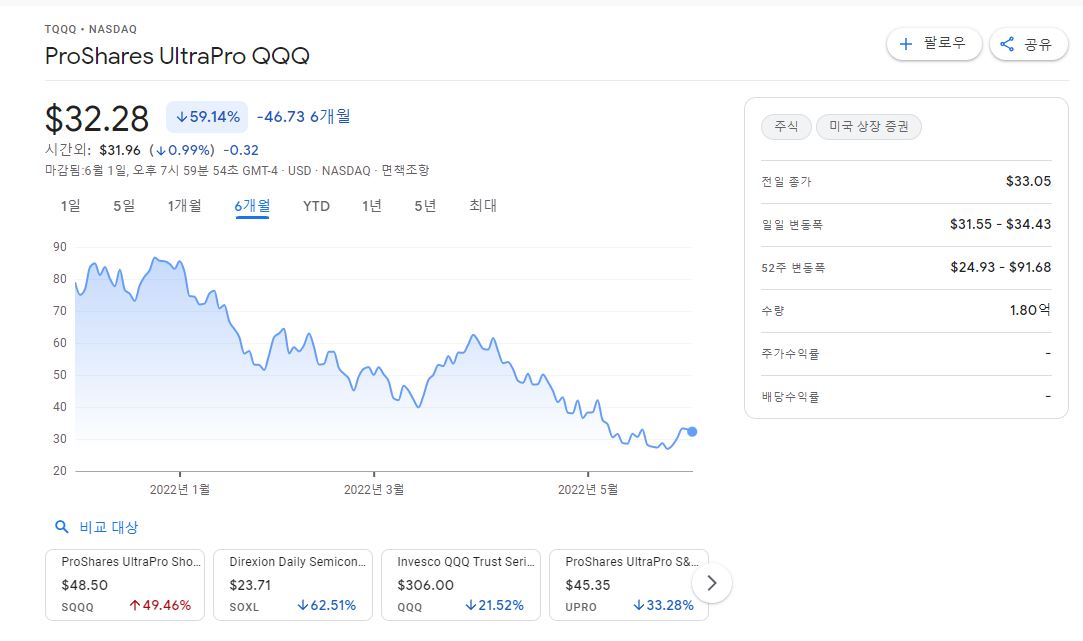Click the $32.28 current price
1083x641 pixels.
pos(97,119)
